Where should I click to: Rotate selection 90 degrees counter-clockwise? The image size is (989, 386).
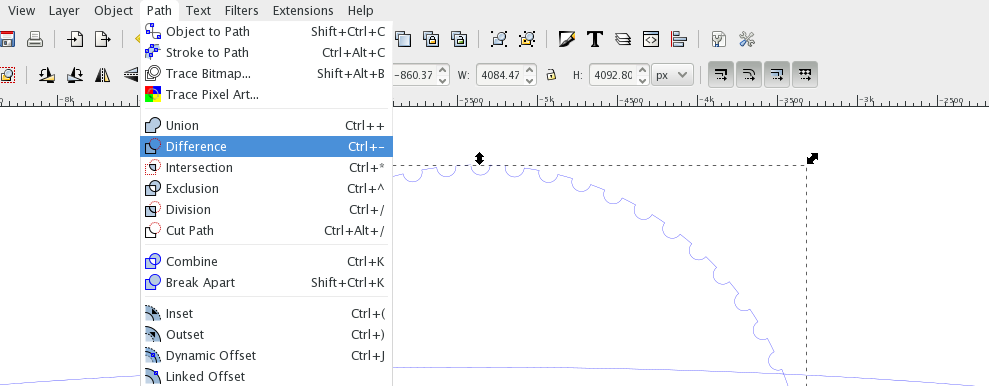click(x=46, y=75)
